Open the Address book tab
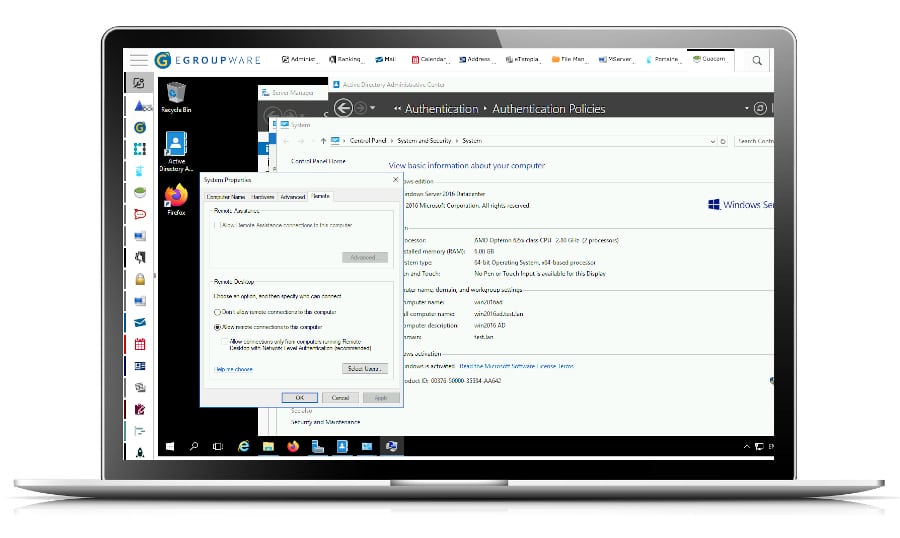The image size is (900, 538). [475, 59]
